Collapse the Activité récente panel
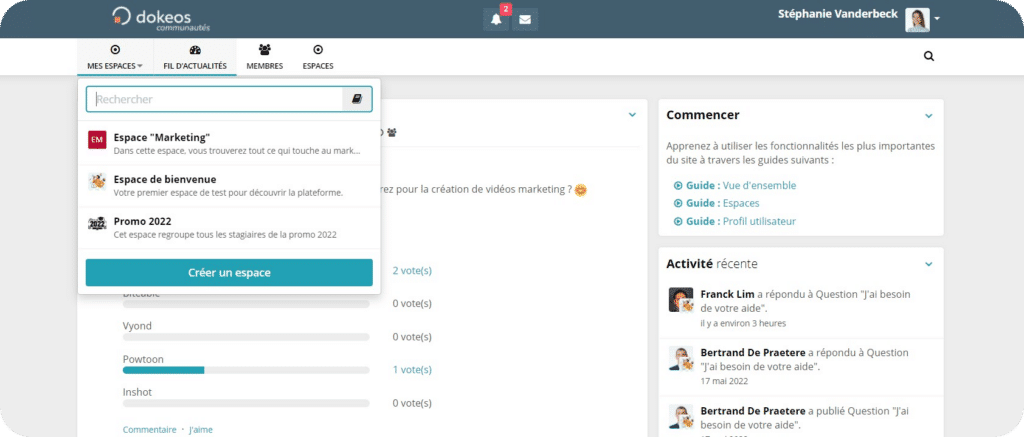 coord(929,265)
